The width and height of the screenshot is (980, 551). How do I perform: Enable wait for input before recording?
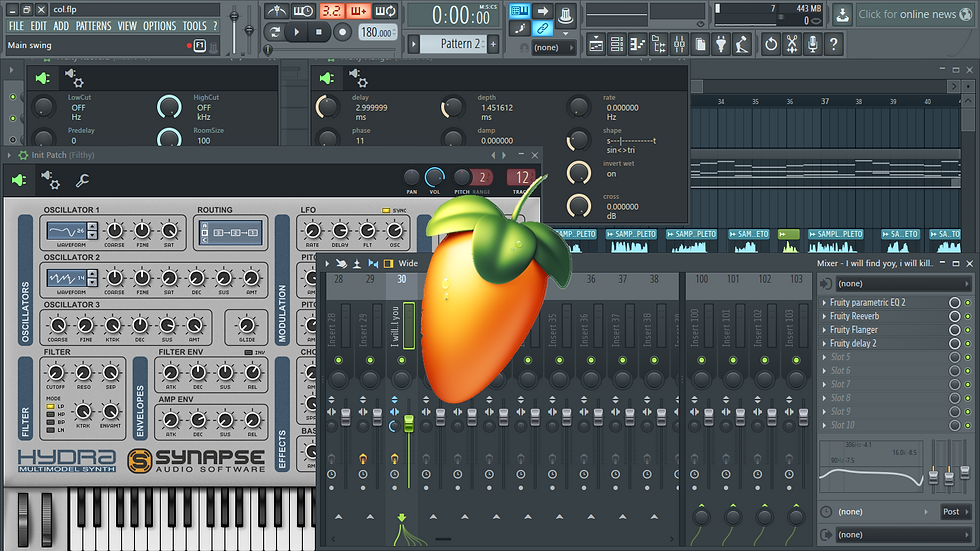coord(303,11)
